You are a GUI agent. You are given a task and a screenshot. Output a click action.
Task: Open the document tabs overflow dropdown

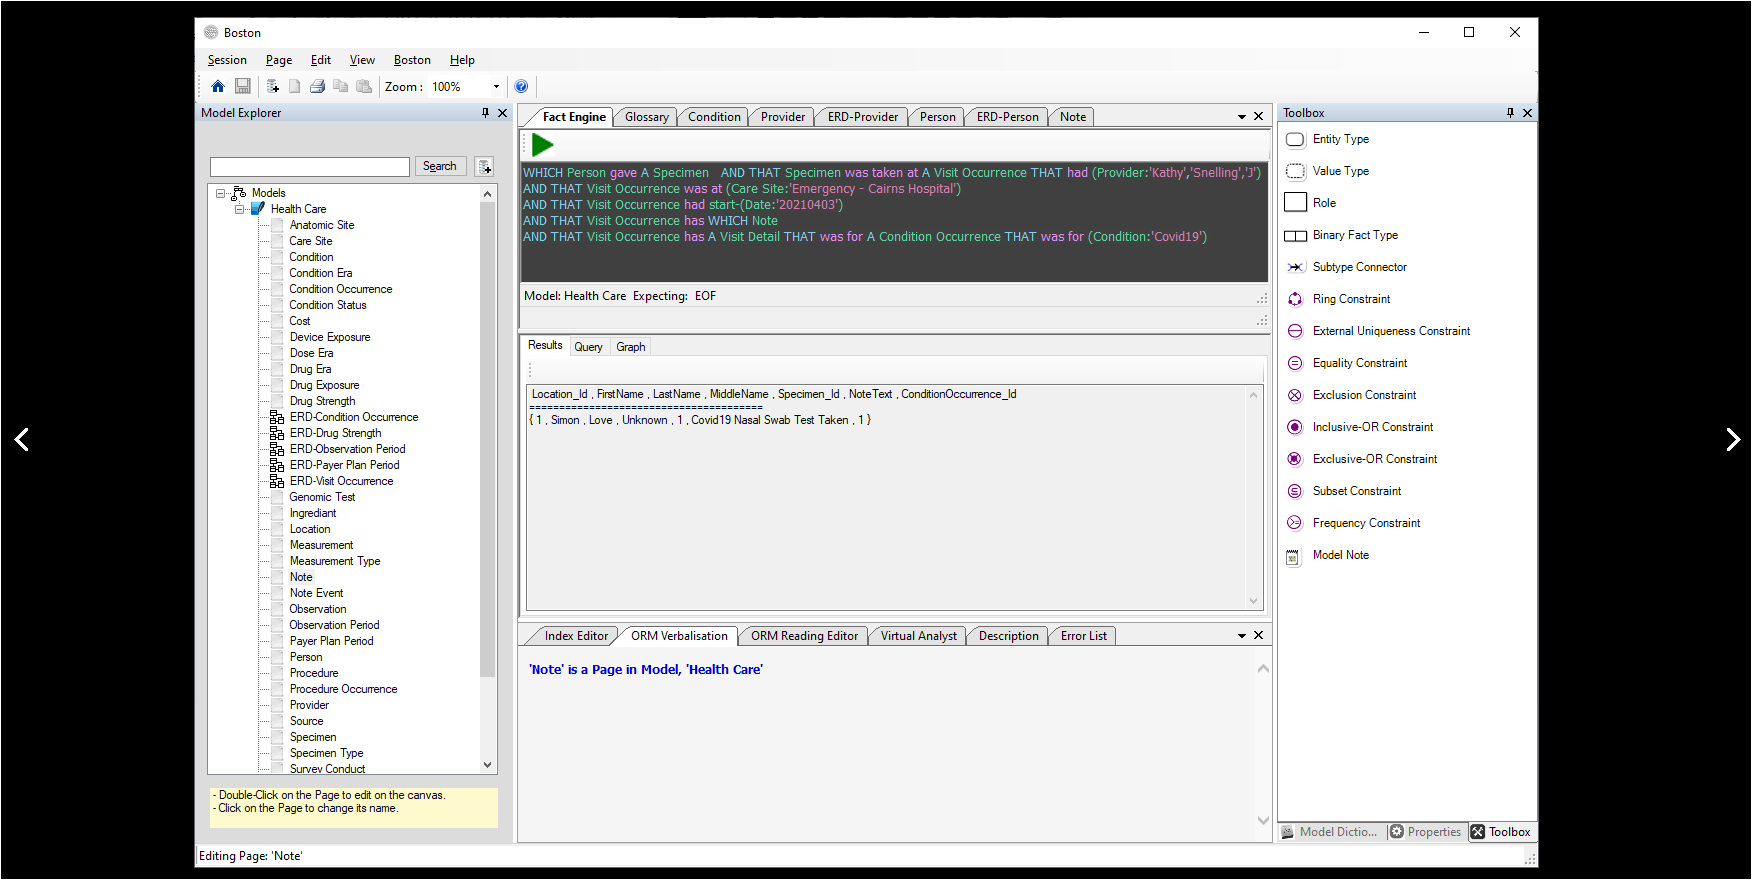coord(1242,117)
